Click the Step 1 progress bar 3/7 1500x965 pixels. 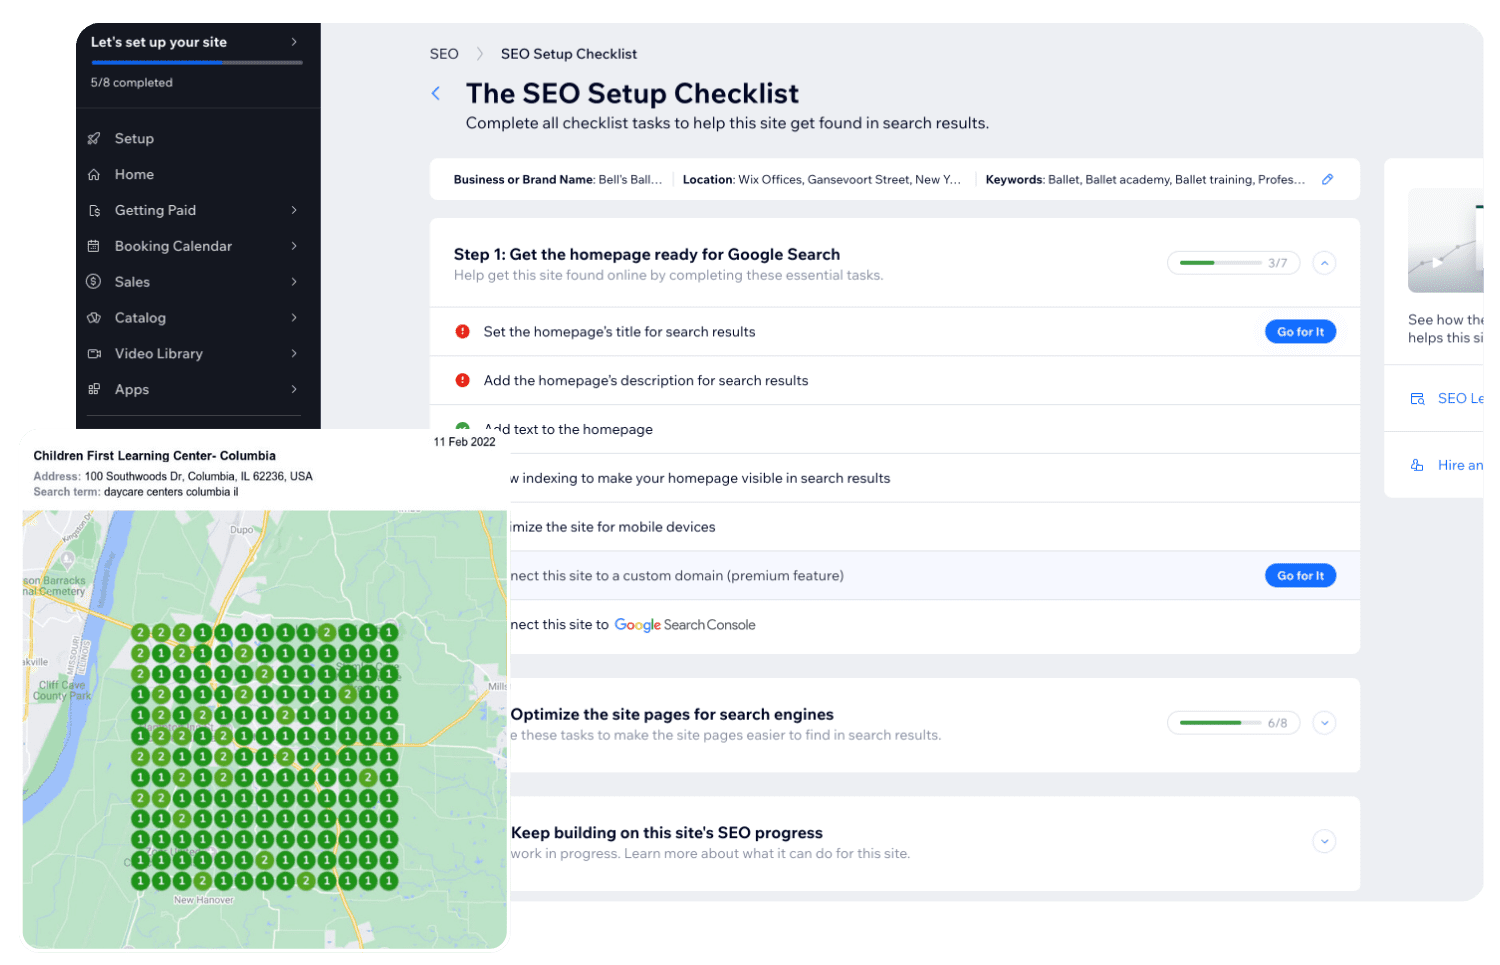pyautogui.click(x=1233, y=264)
